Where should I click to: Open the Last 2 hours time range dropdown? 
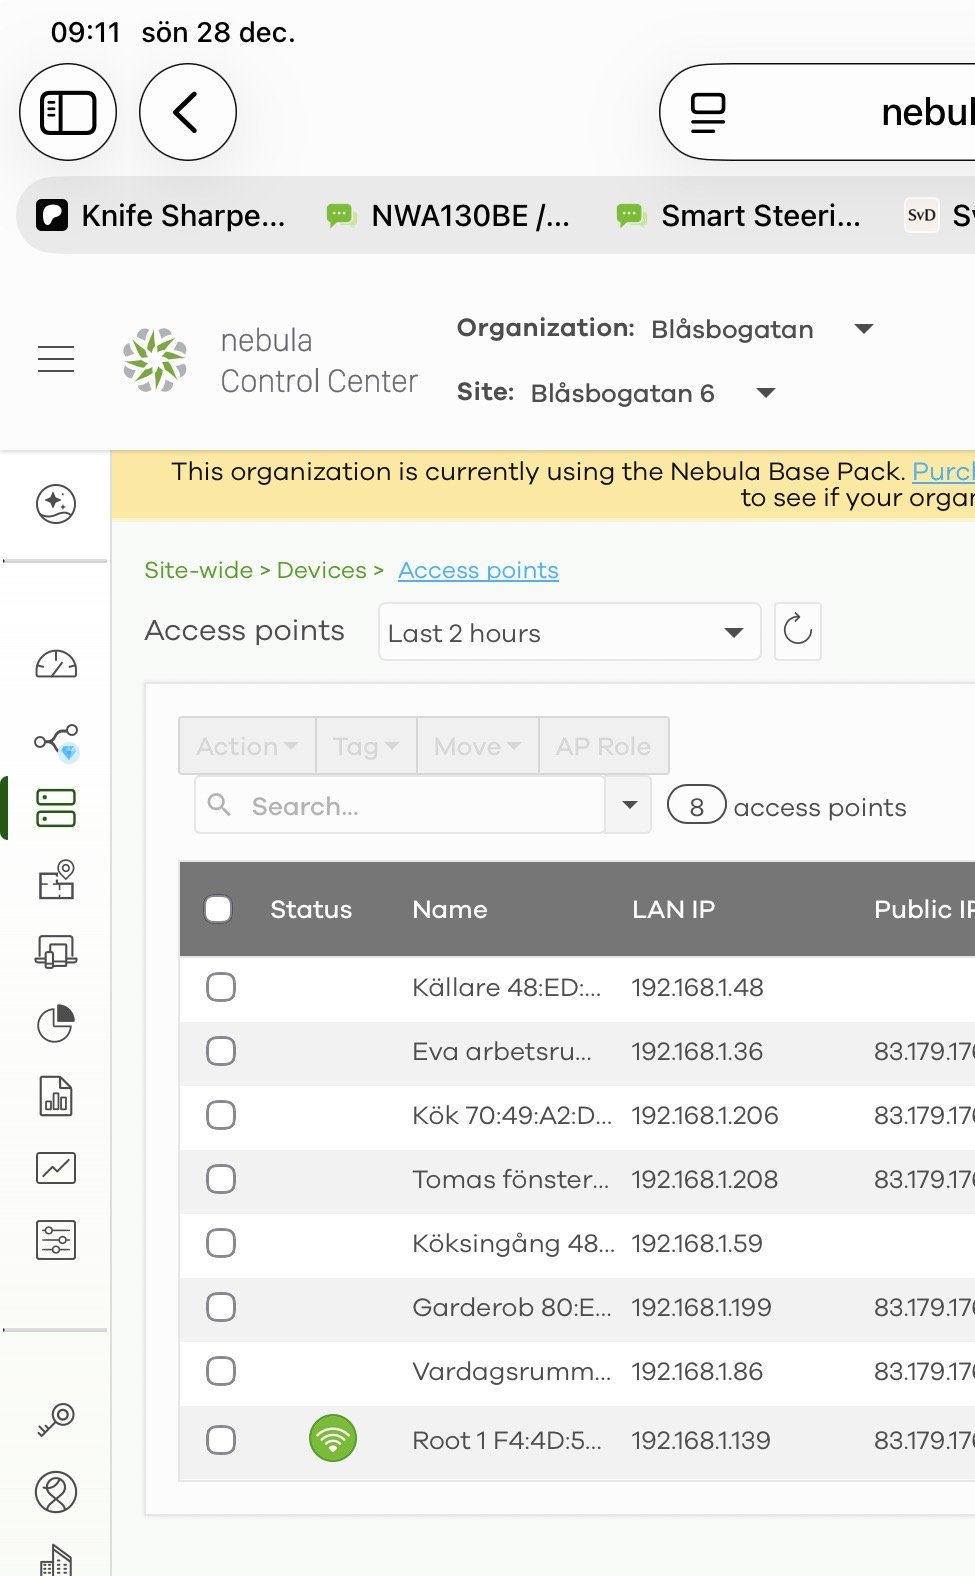click(569, 632)
